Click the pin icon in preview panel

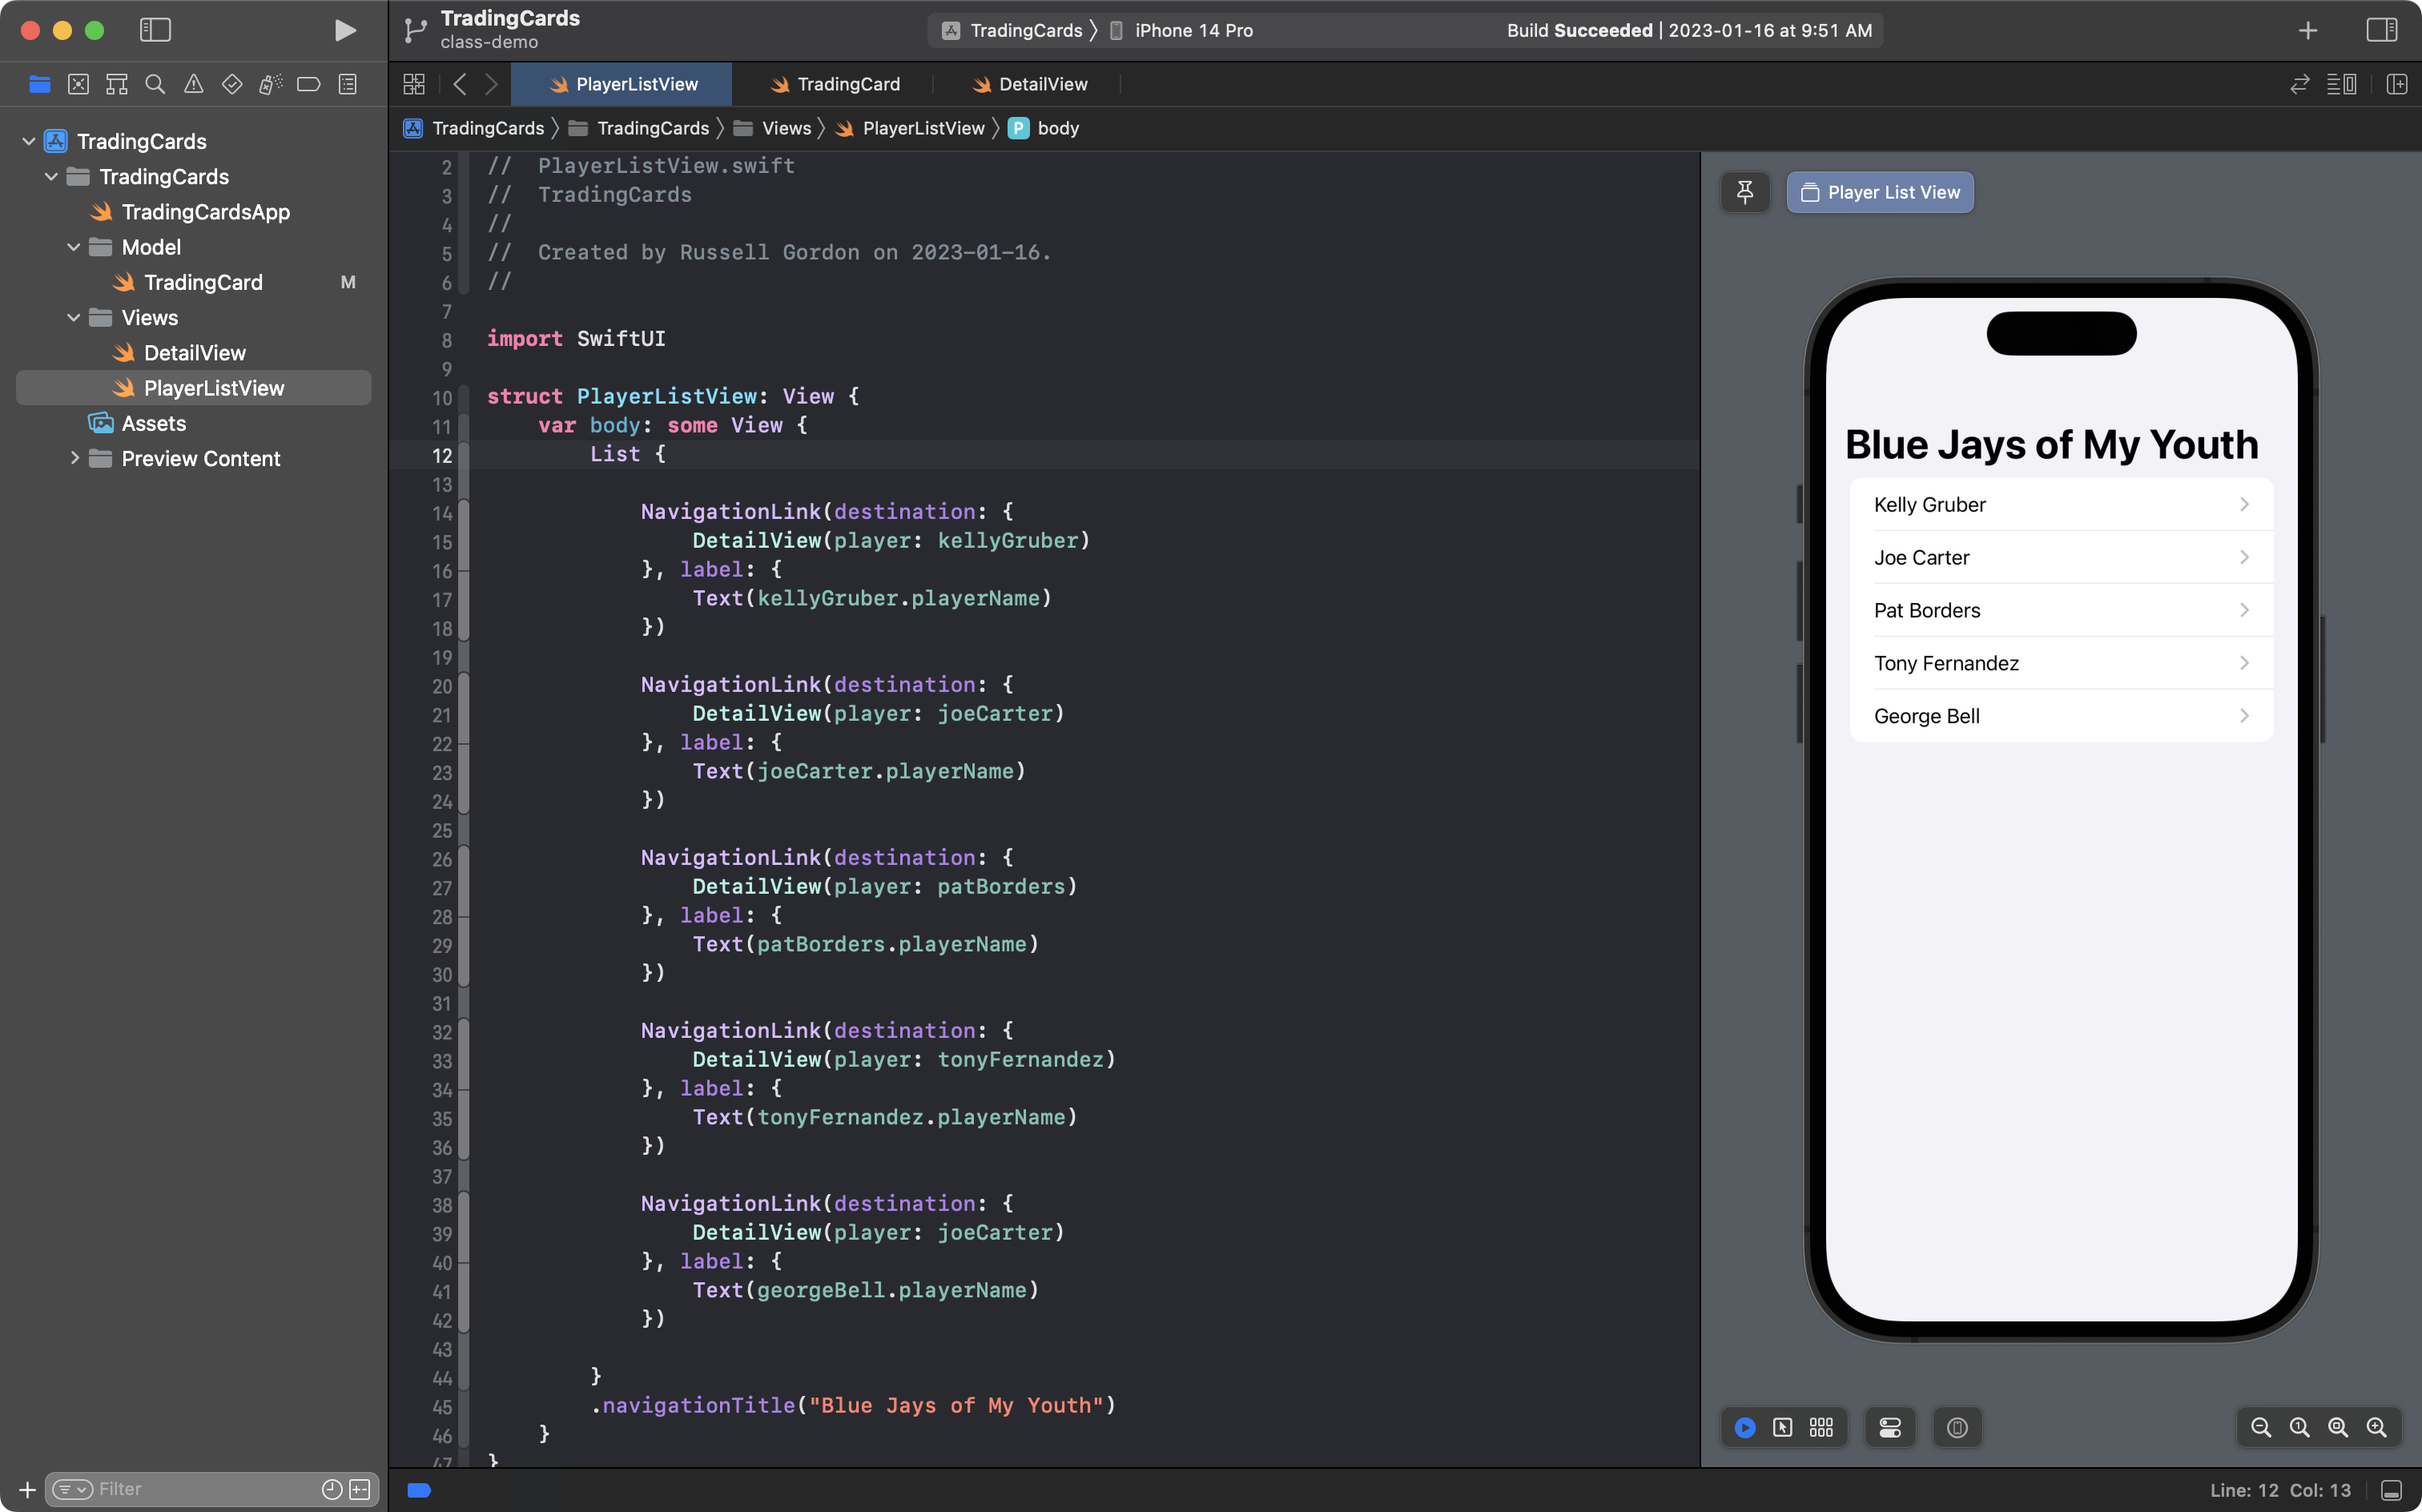[x=1744, y=191]
